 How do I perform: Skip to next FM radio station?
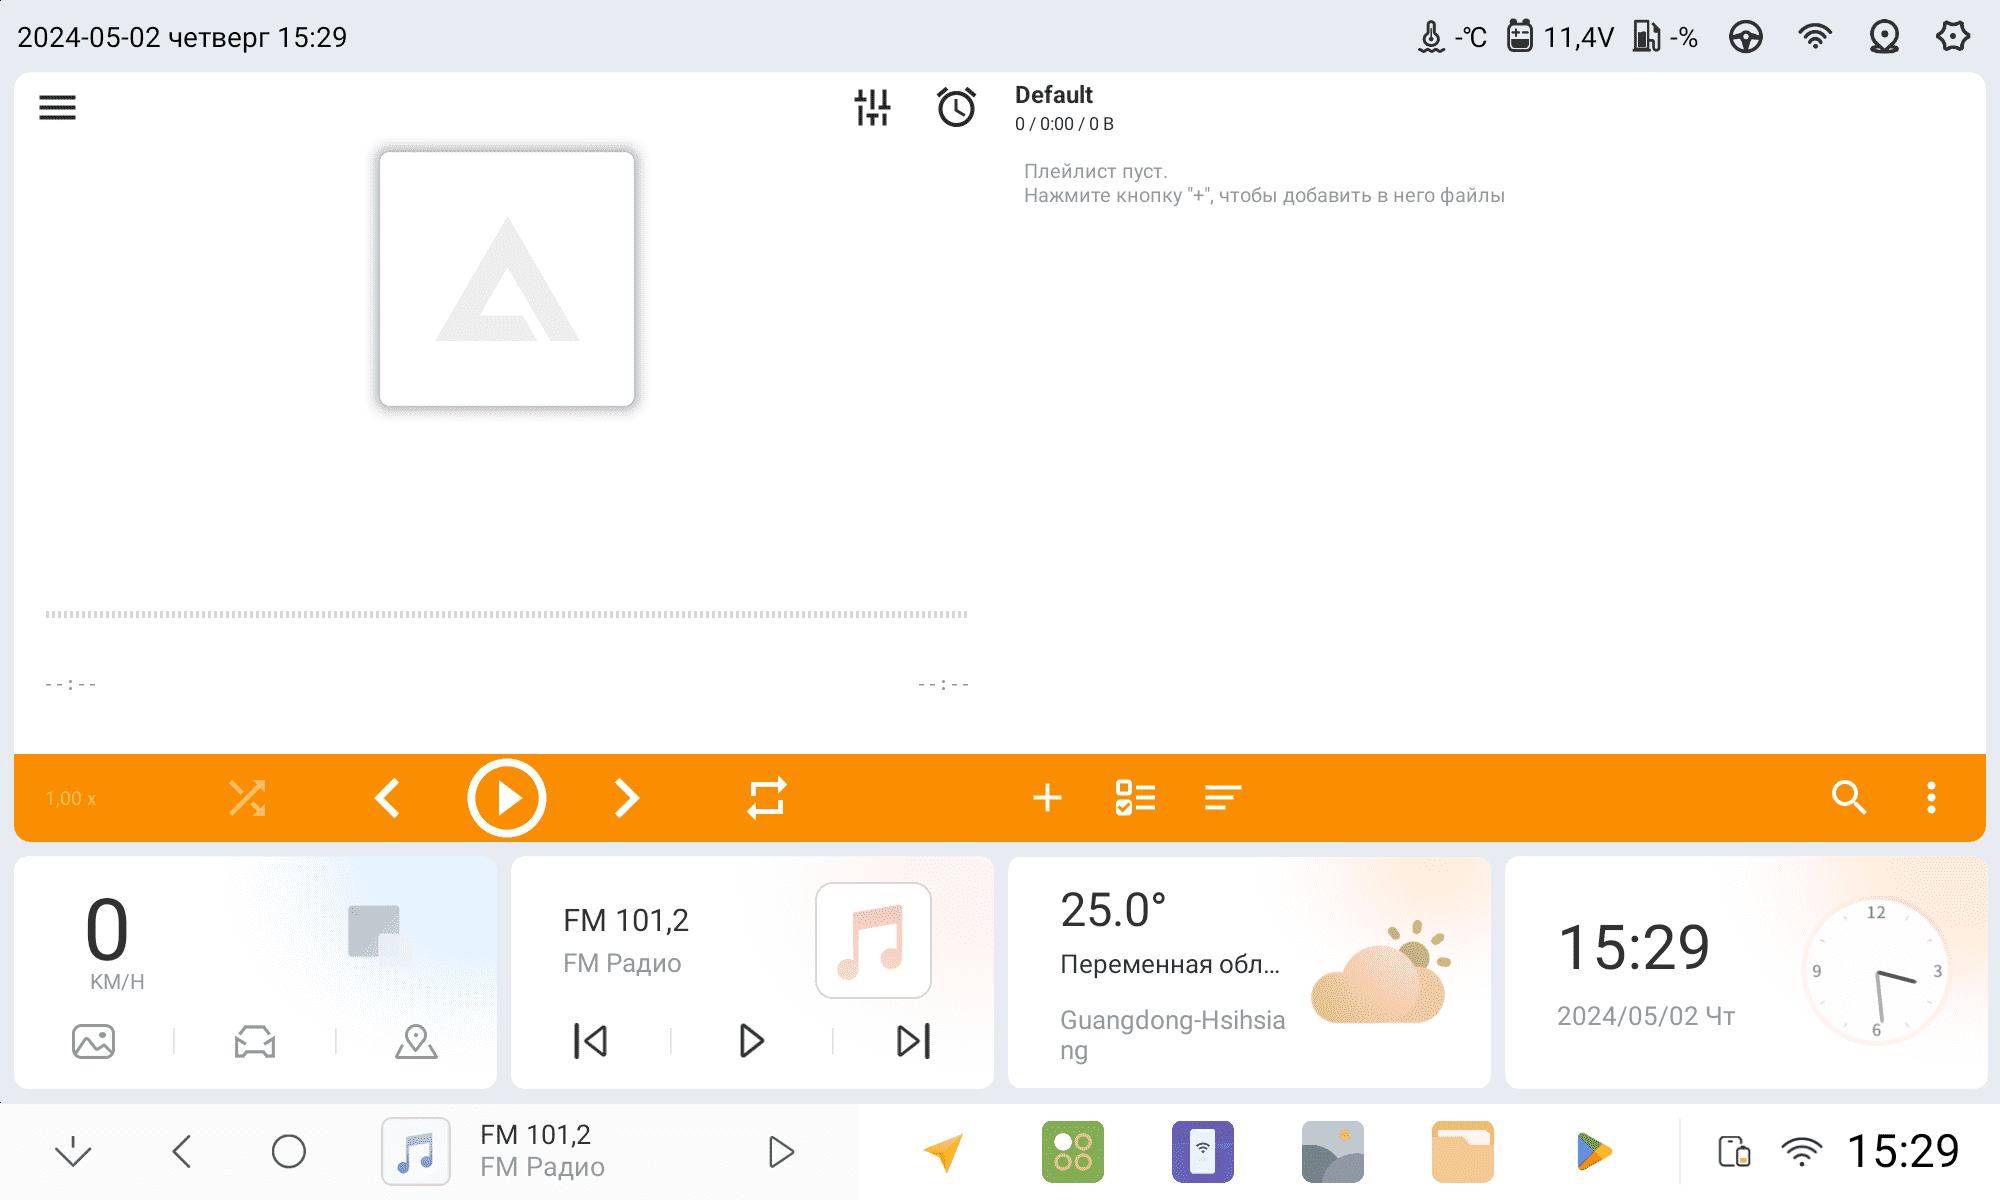tap(913, 1041)
